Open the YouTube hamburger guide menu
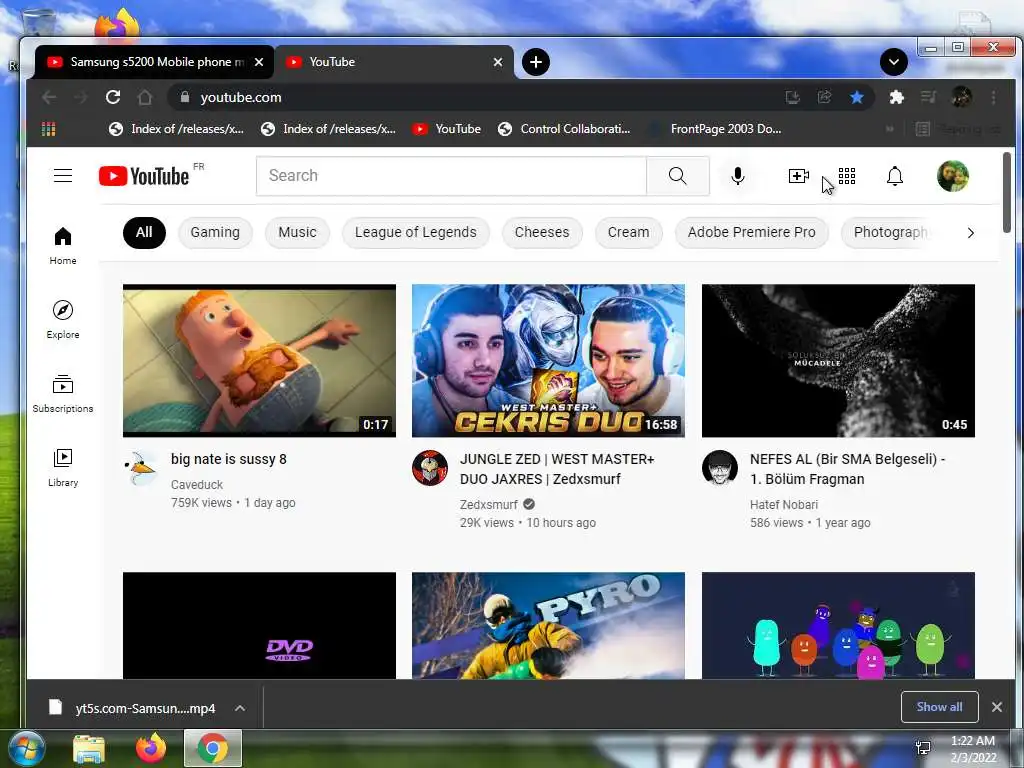The height and width of the screenshot is (768, 1024). pos(63,176)
